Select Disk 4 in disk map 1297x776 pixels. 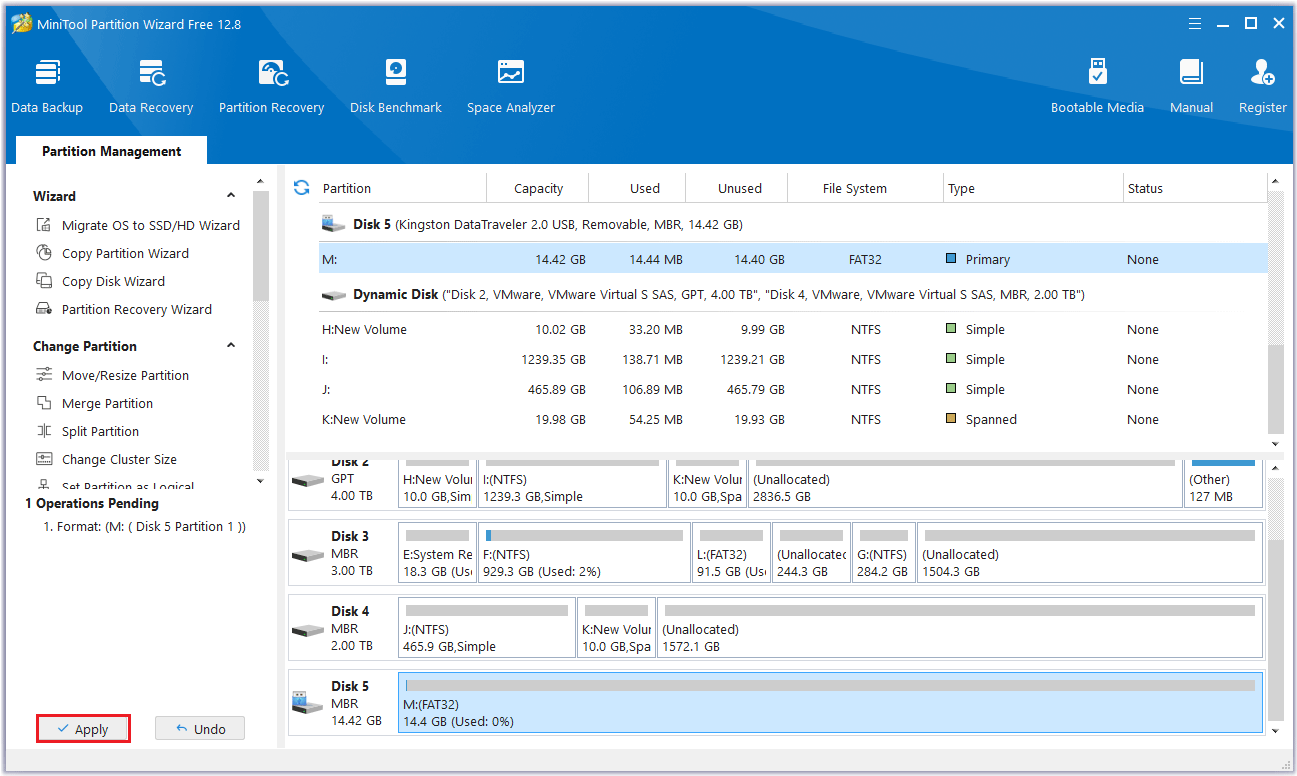click(342, 627)
